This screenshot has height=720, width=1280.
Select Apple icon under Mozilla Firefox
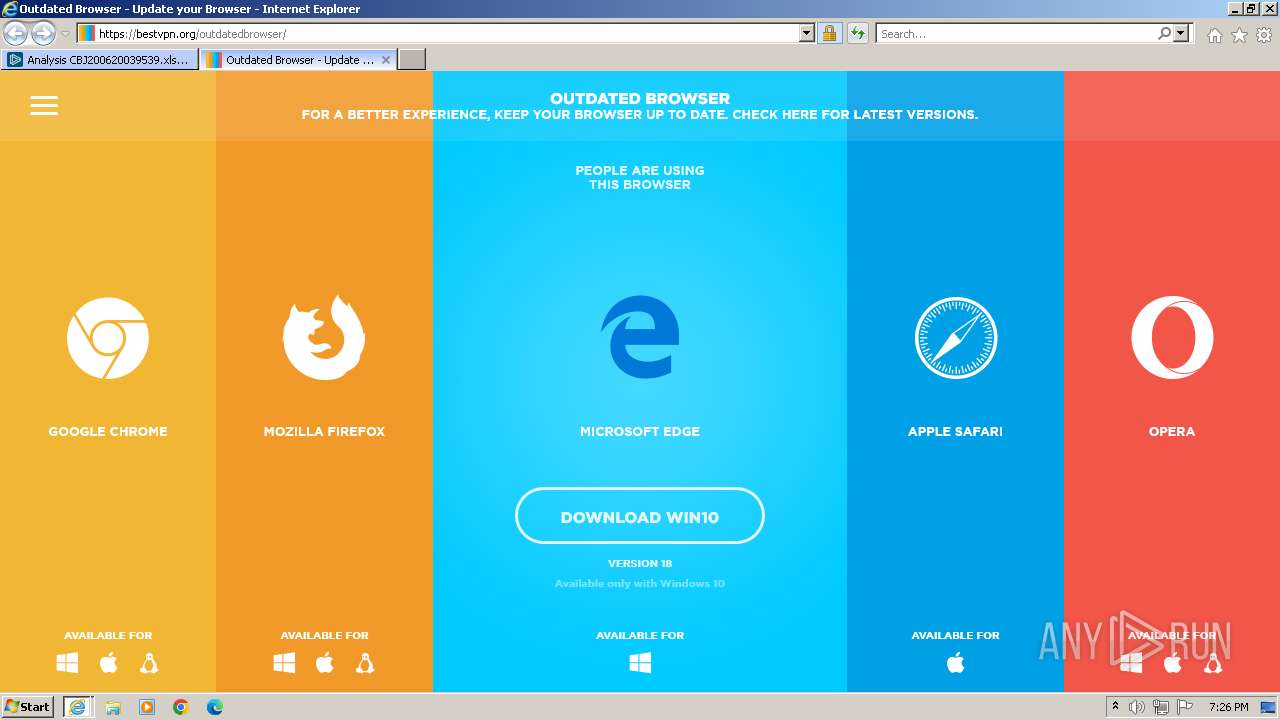pyautogui.click(x=325, y=662)
